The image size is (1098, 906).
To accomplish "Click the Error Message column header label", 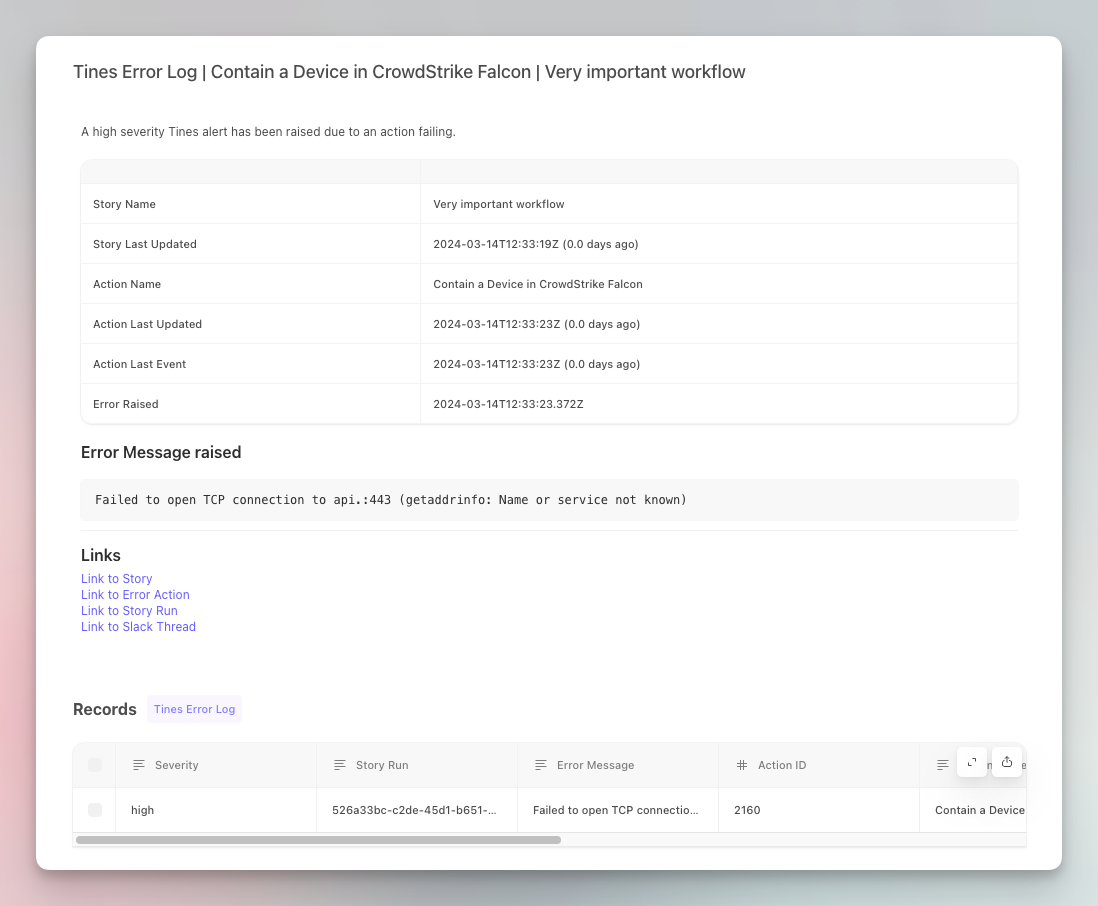I will (595, 765).
